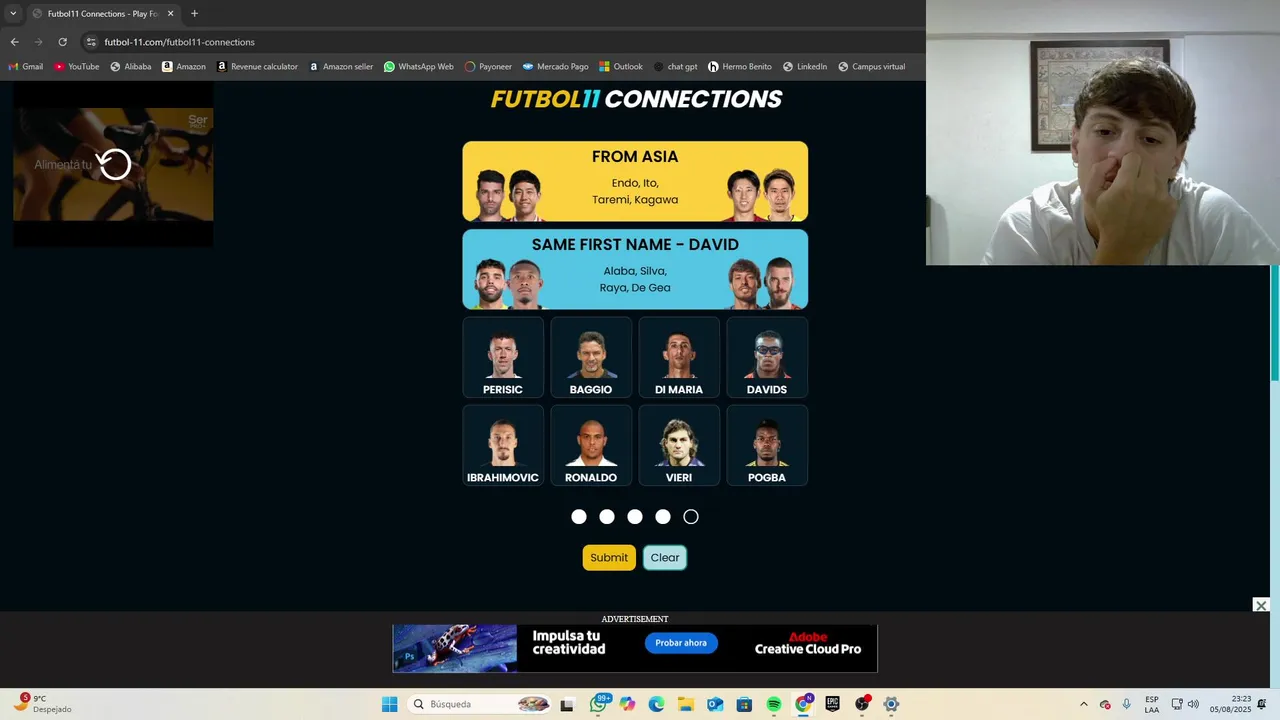The image size is (1280, 720).
Task: Show hidden system tray icons
Action: 1083,704
